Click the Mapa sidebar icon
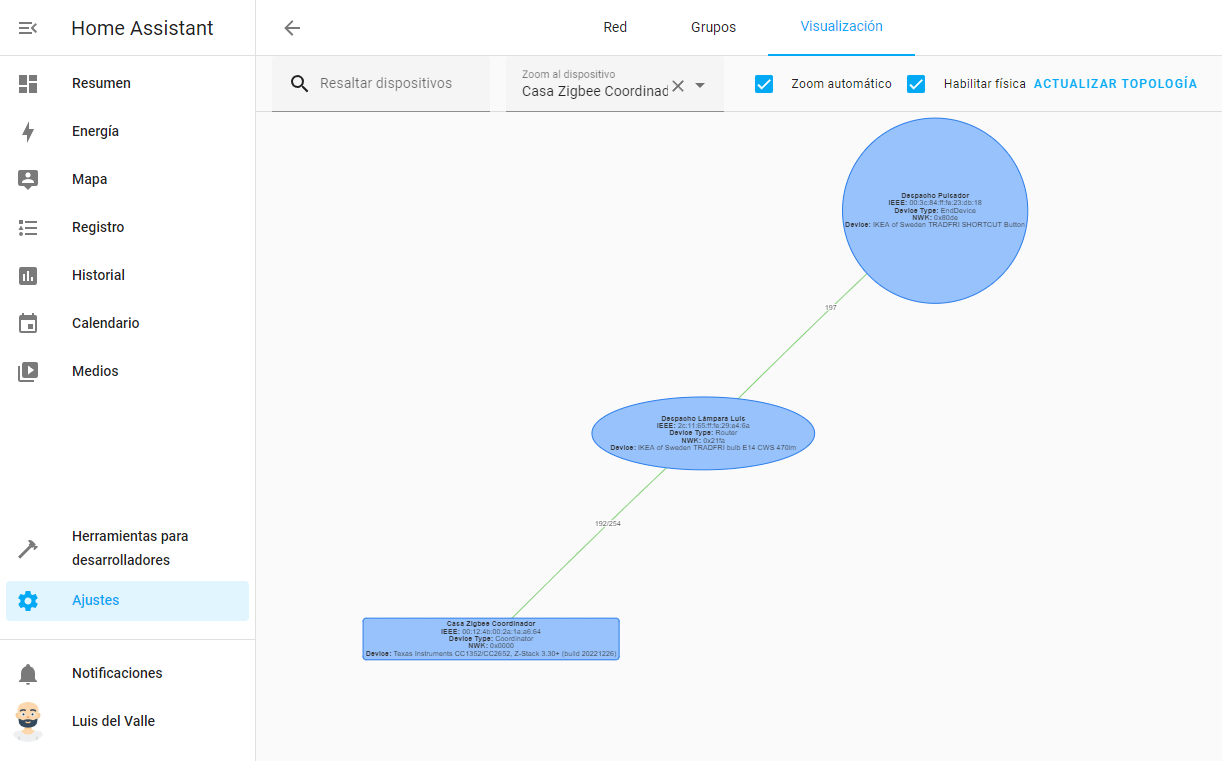Viewport: 1222px width, 761px height. pyautogui.click(x=28, y=180)
